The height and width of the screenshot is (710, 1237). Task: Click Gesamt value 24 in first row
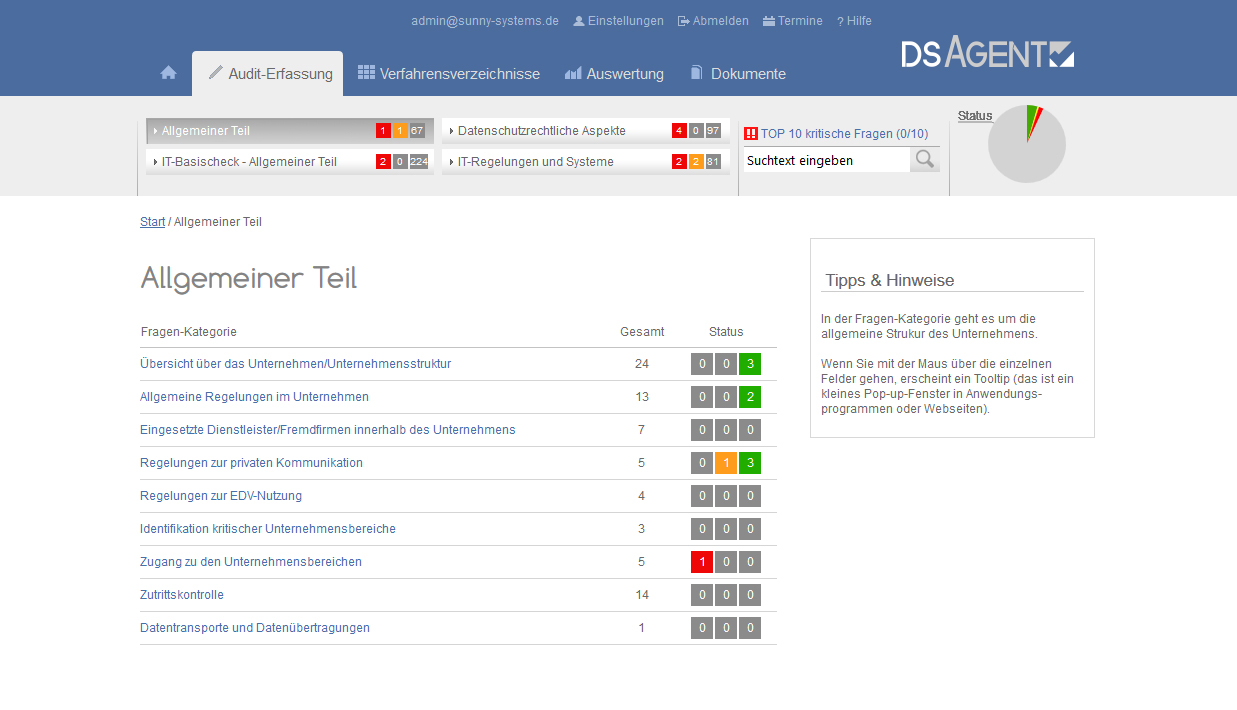642,364
